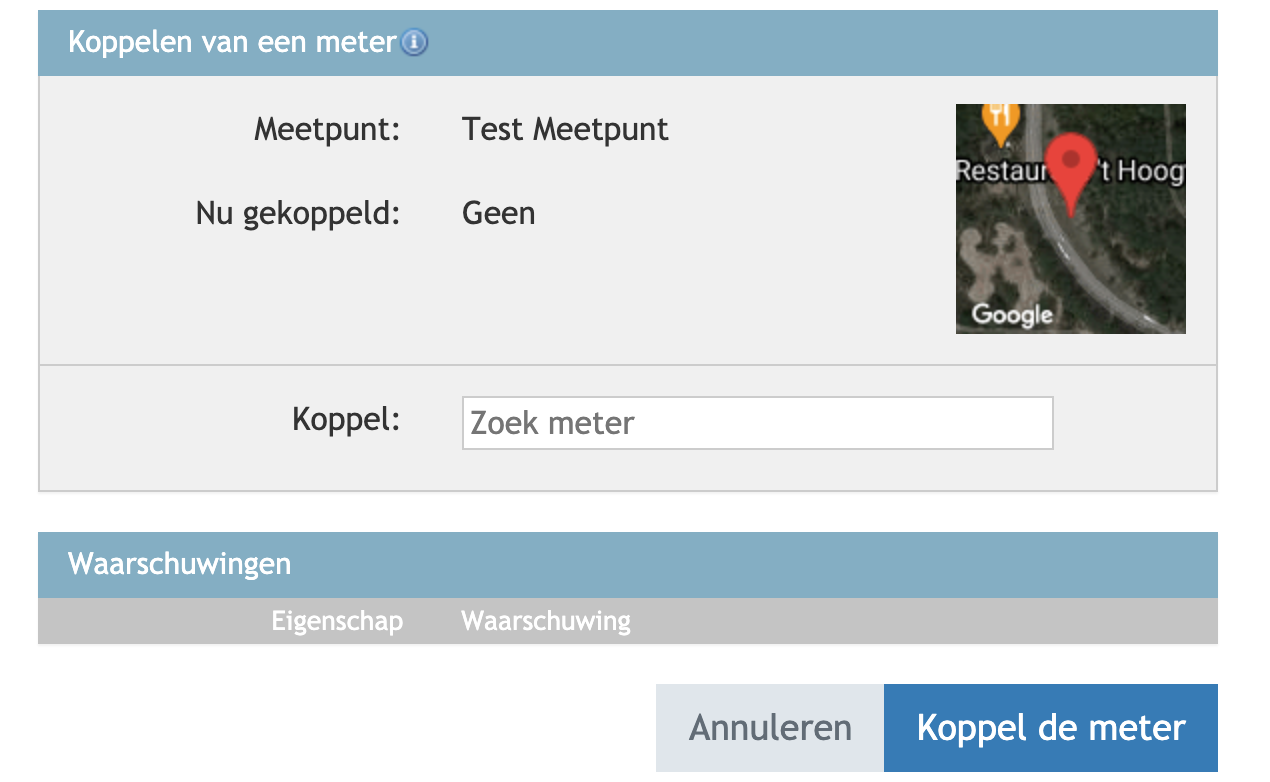This screenshot has height=782, width=1270.
Task: Open the map preview of the Meetpunt
Action: click(1070, 218)
